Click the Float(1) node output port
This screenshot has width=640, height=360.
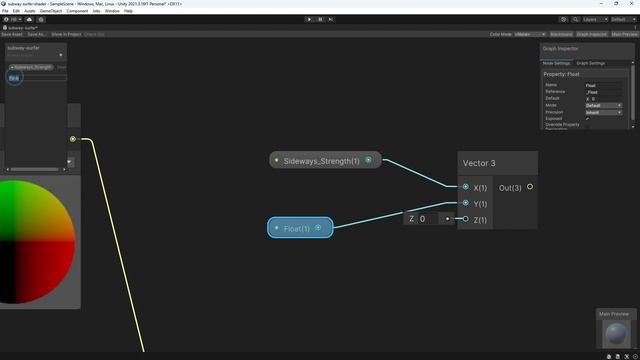(318, 228)
